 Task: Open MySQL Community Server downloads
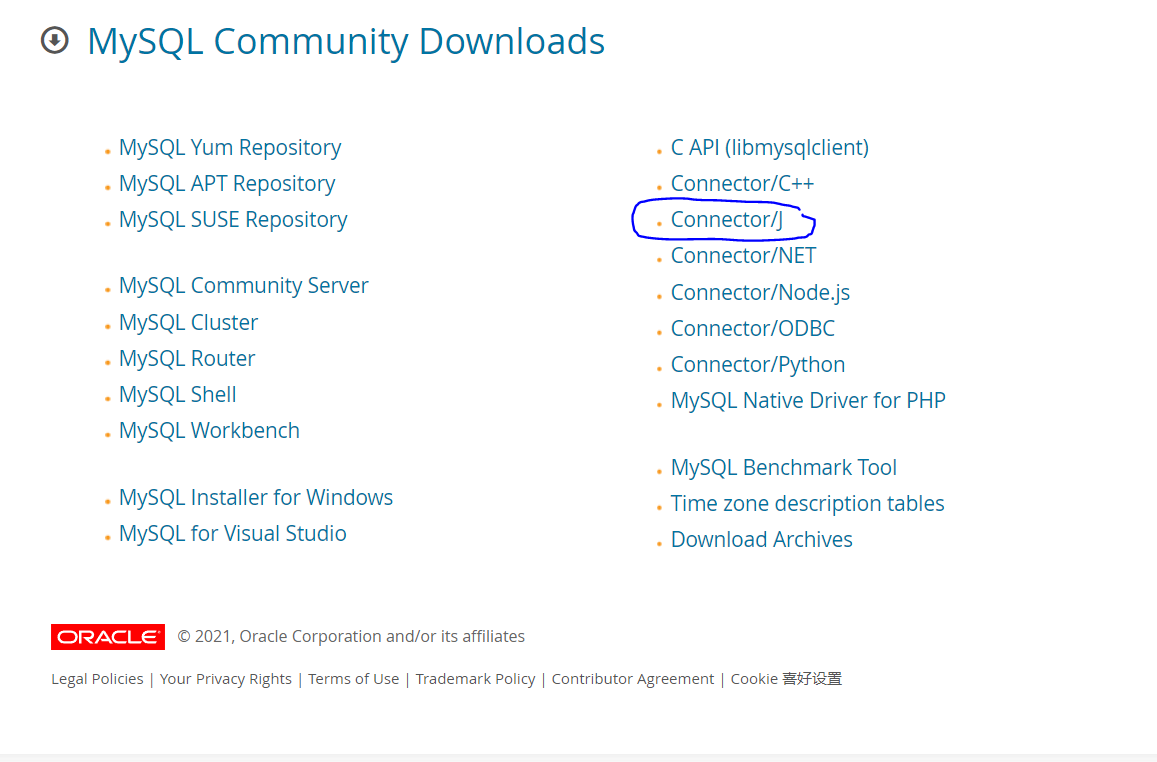pyautogui.click(x=243, y=285)
